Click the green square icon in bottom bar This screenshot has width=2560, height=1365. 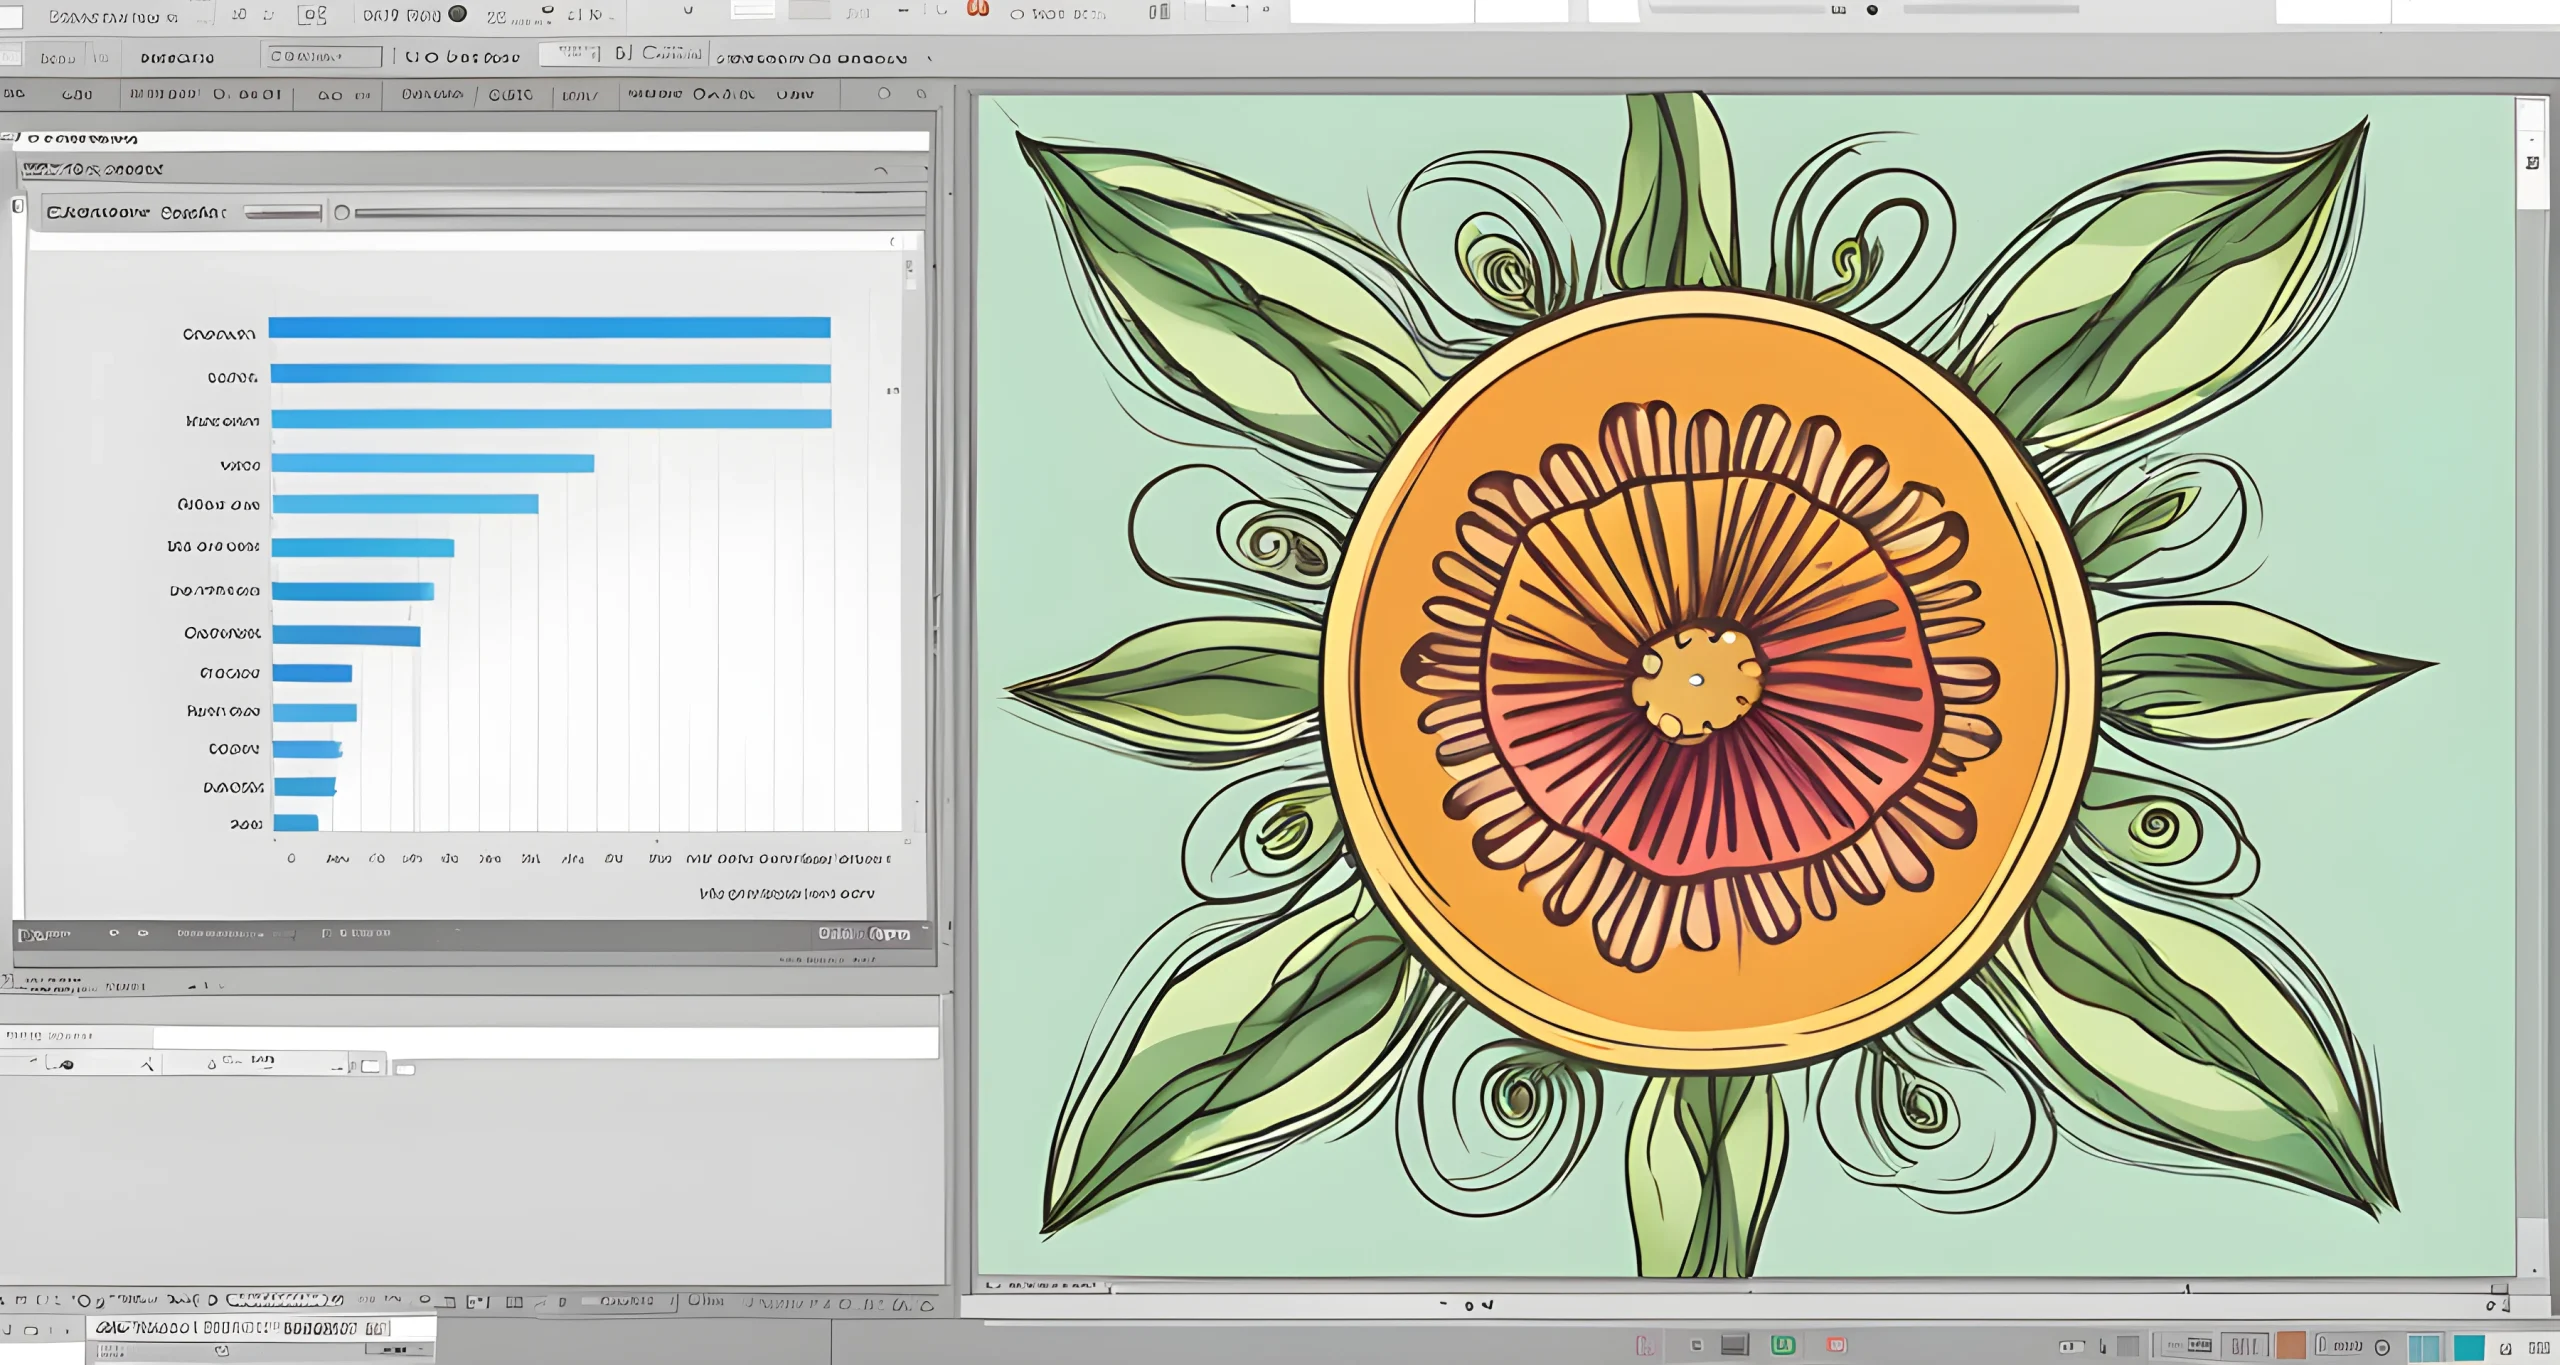(x=1783, y=1345)
